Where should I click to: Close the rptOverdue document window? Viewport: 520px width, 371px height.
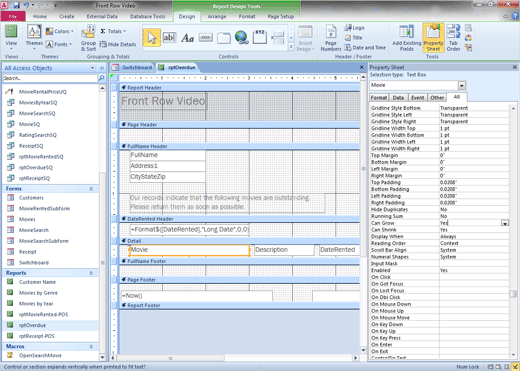coord(362,68)
